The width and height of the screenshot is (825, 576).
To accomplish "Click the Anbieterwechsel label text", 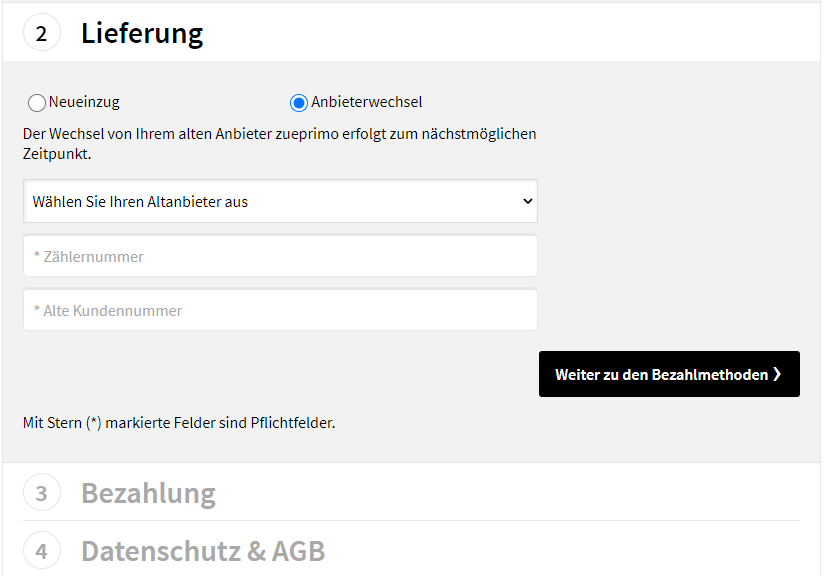I will click(366, 102).
